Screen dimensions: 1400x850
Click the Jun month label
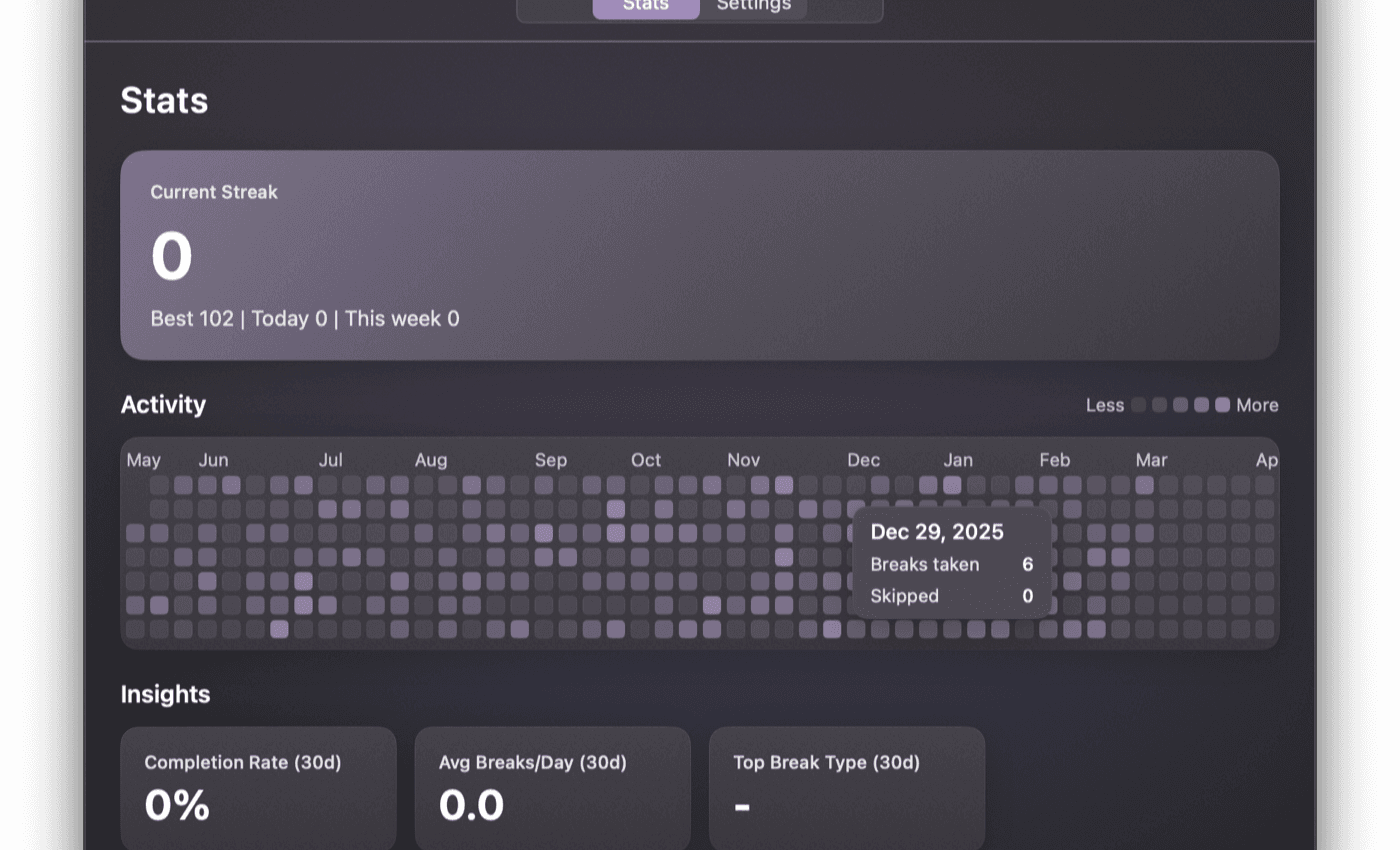pos(213,460)
